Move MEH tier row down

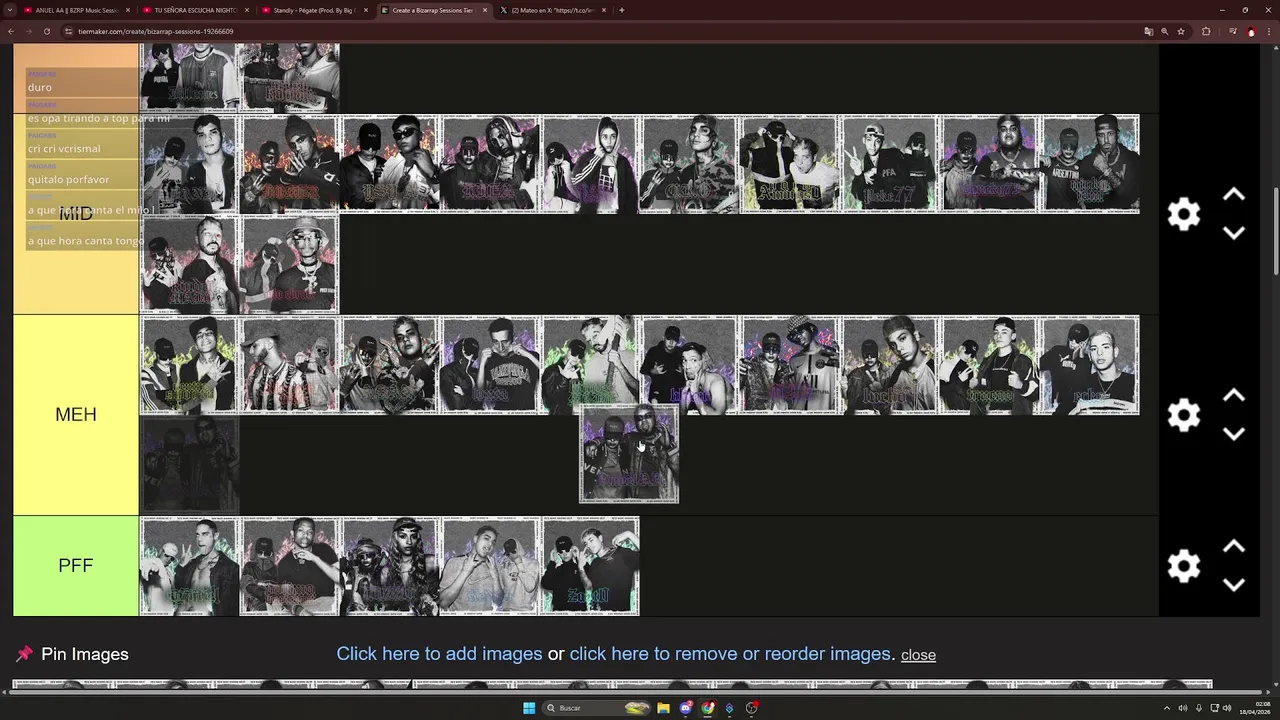tap(1234, 434)
